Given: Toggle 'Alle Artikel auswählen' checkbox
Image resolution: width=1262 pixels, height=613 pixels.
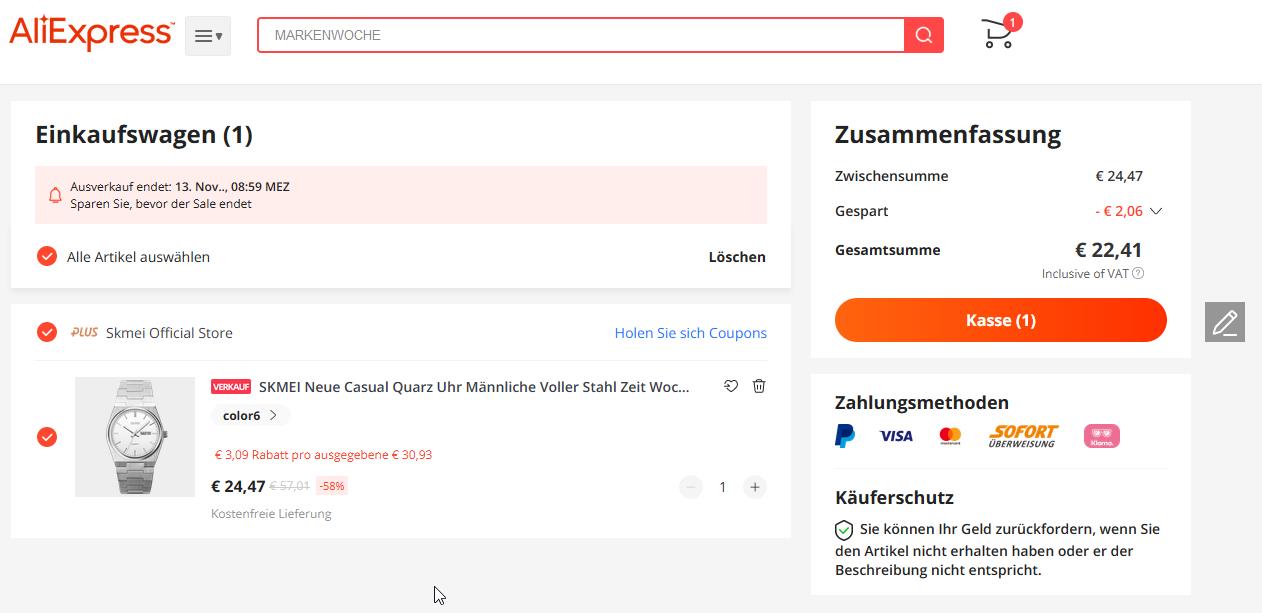Looking at the screenshot, I should tap(47, 257).
